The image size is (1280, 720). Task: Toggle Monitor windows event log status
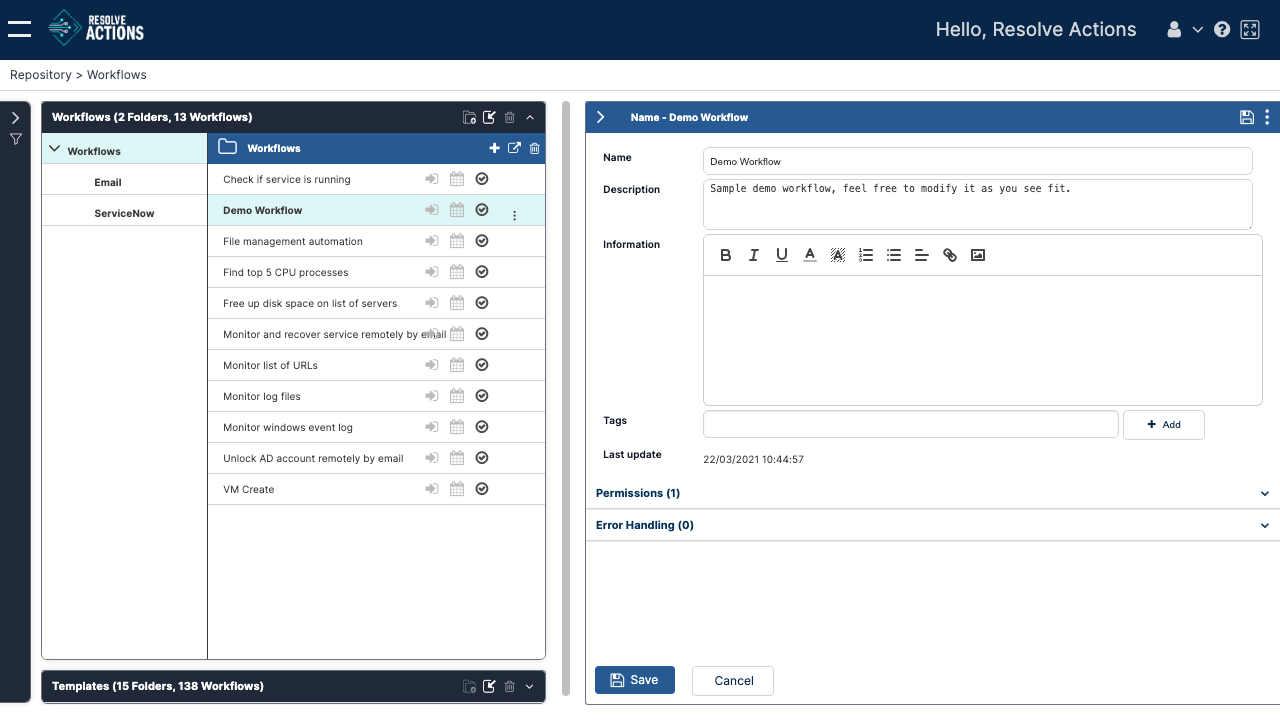point(482,427)
